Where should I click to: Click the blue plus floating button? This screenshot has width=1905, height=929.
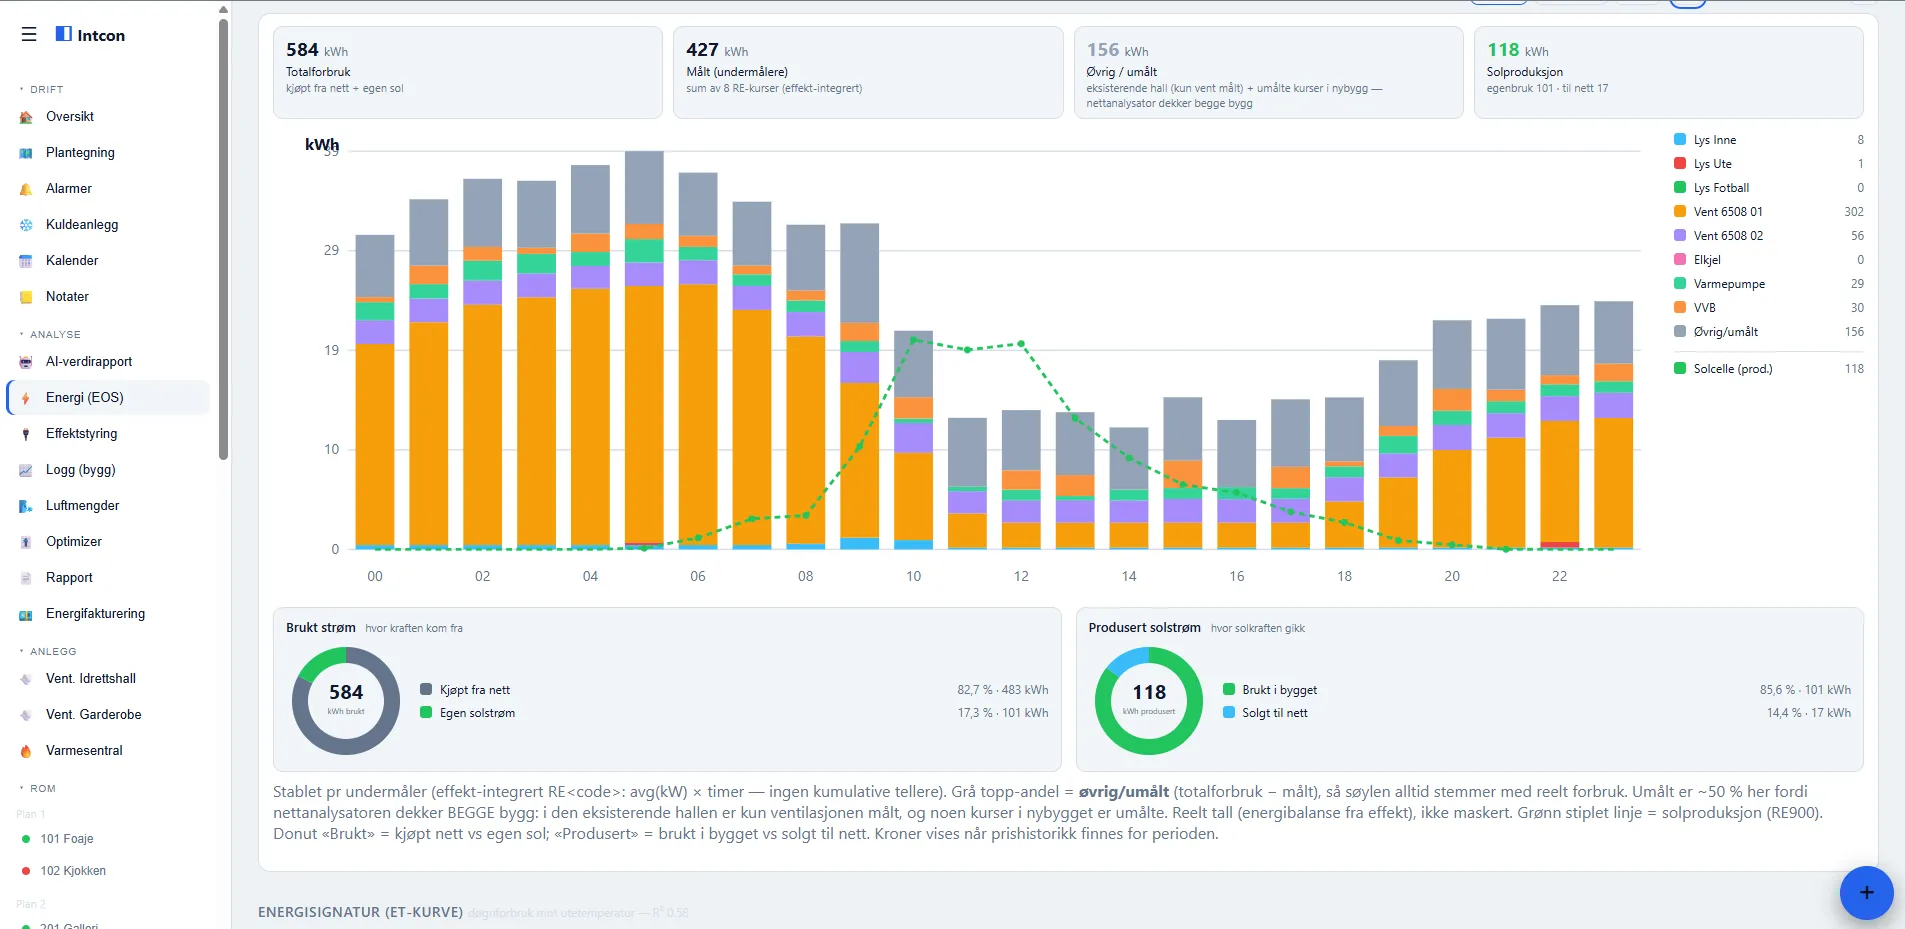[1866, 892]
